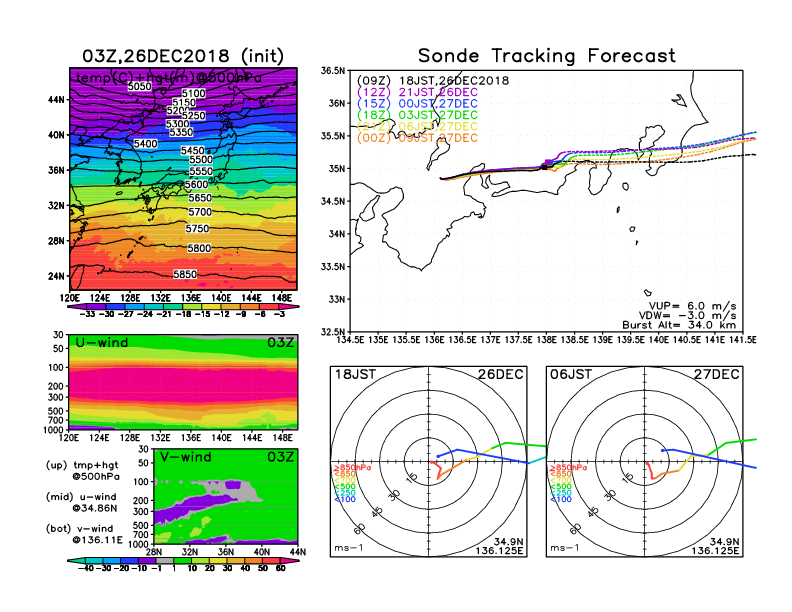Click the 5400 contour label
792x612 pixels.
[x=145, y=144]
